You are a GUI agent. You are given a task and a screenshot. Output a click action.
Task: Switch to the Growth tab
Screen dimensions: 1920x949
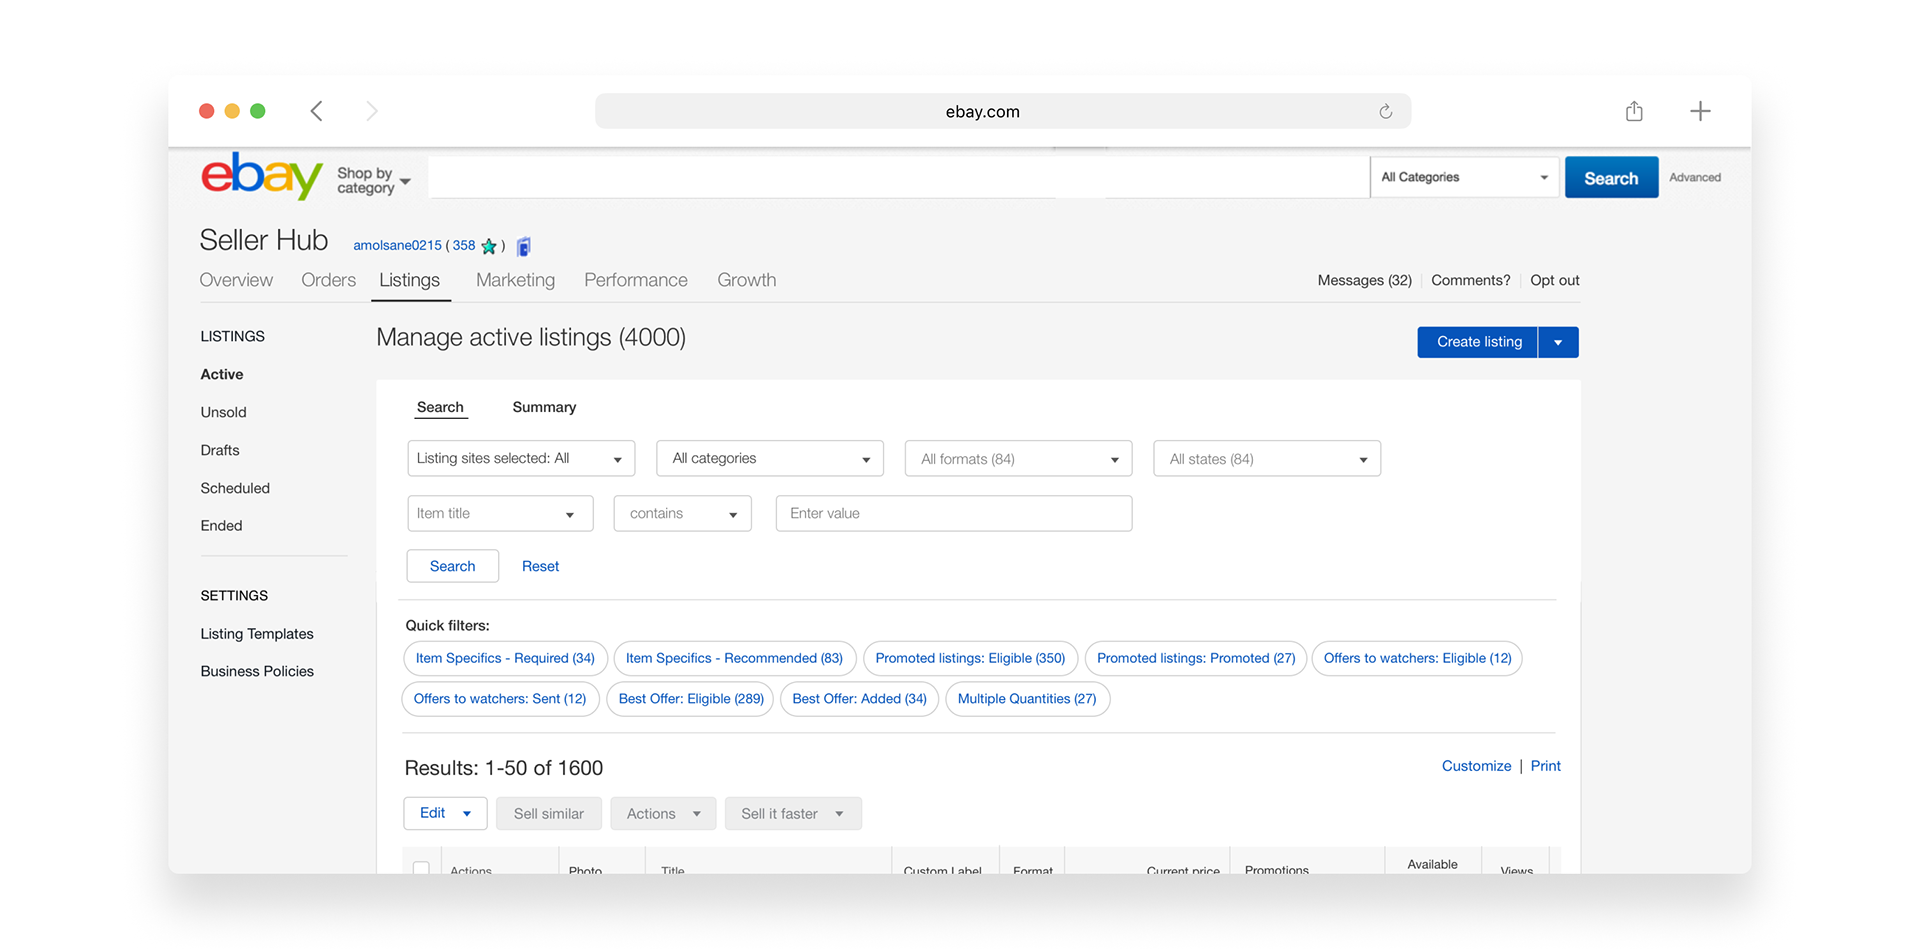click(746, 280)
